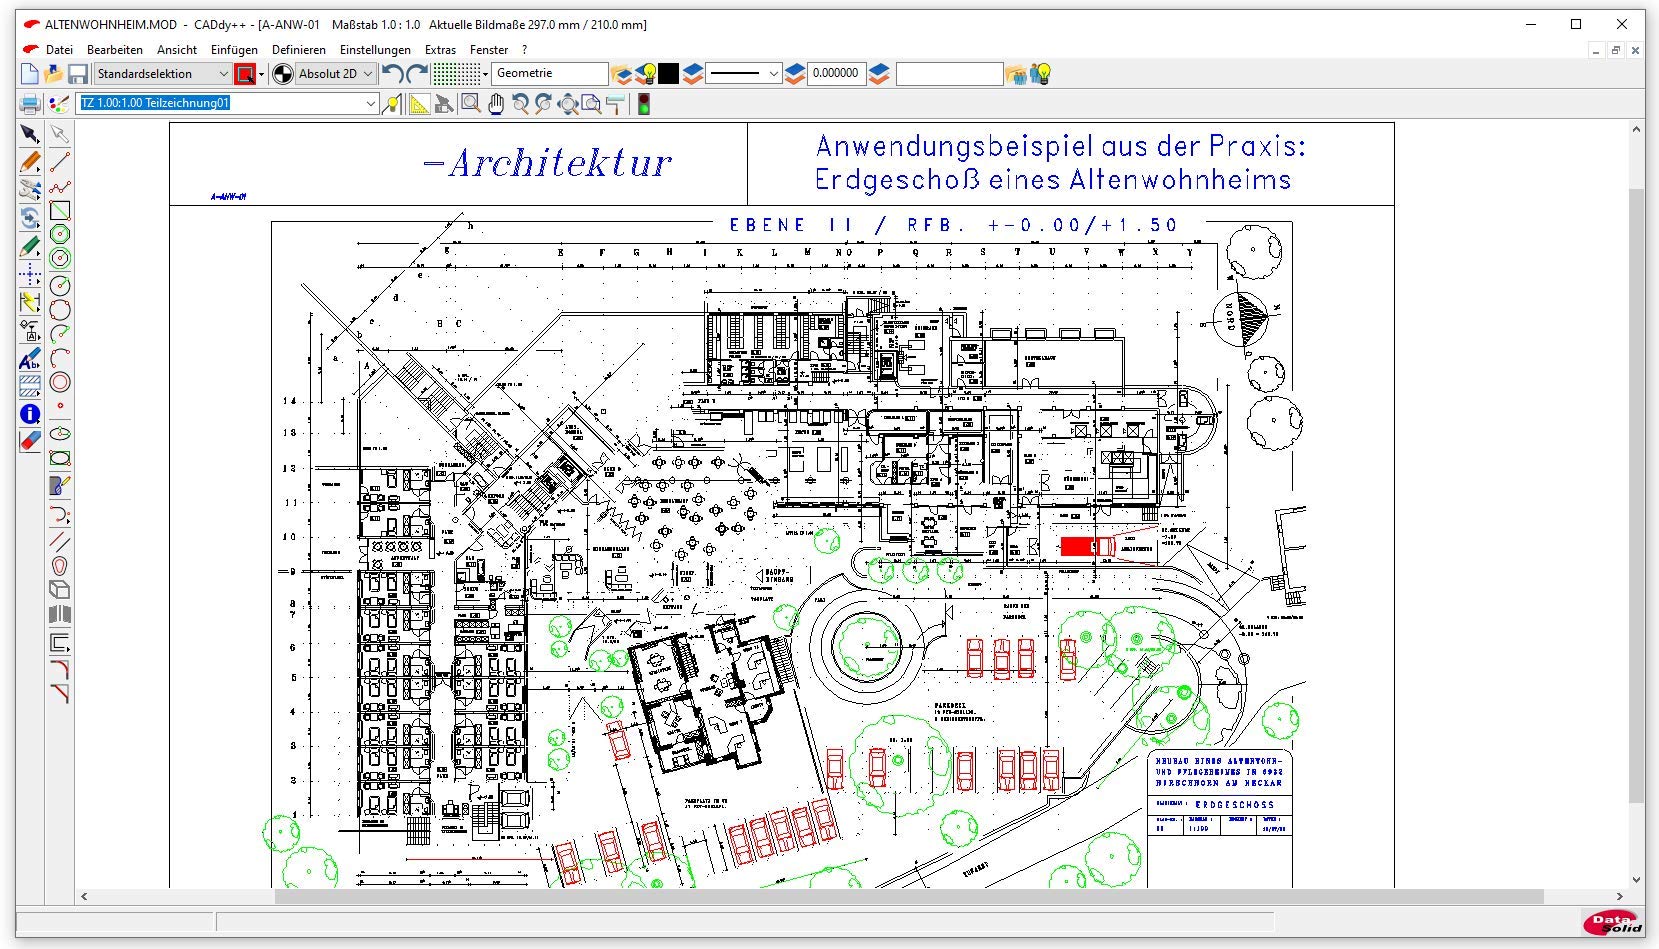Open the Definieren menu
Image resolution: width=1659 pixels, height=949 pixels.
(299, 49)
